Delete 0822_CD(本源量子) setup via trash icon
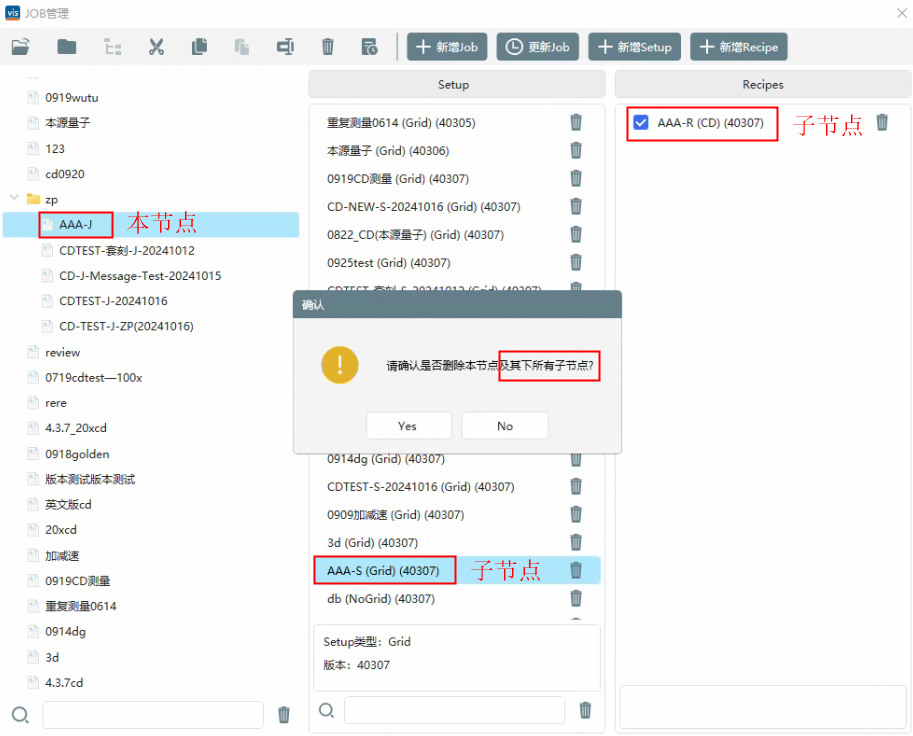Image resolution: width=913 pixels, height=736 pixels. click(x=576, y=234)
